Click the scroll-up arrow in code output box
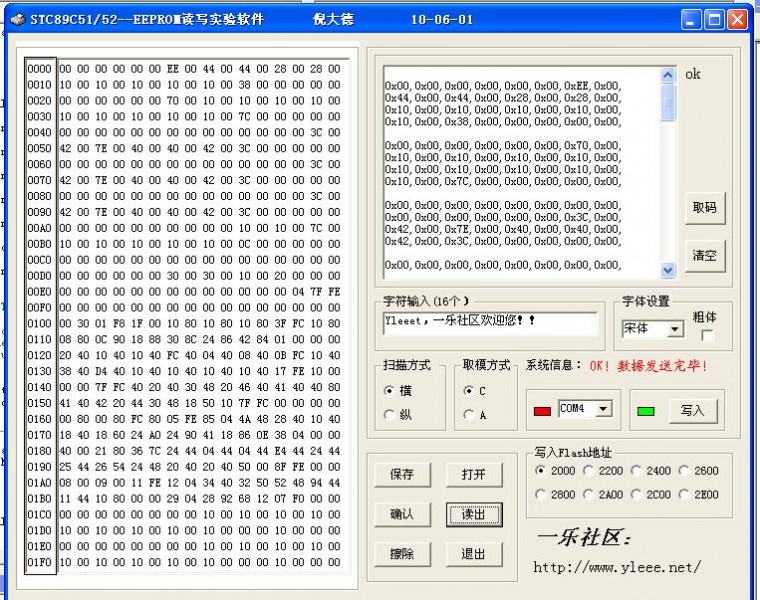Image resolution: width=760 pixels, height=600 pixels. [x=668, y=75]
